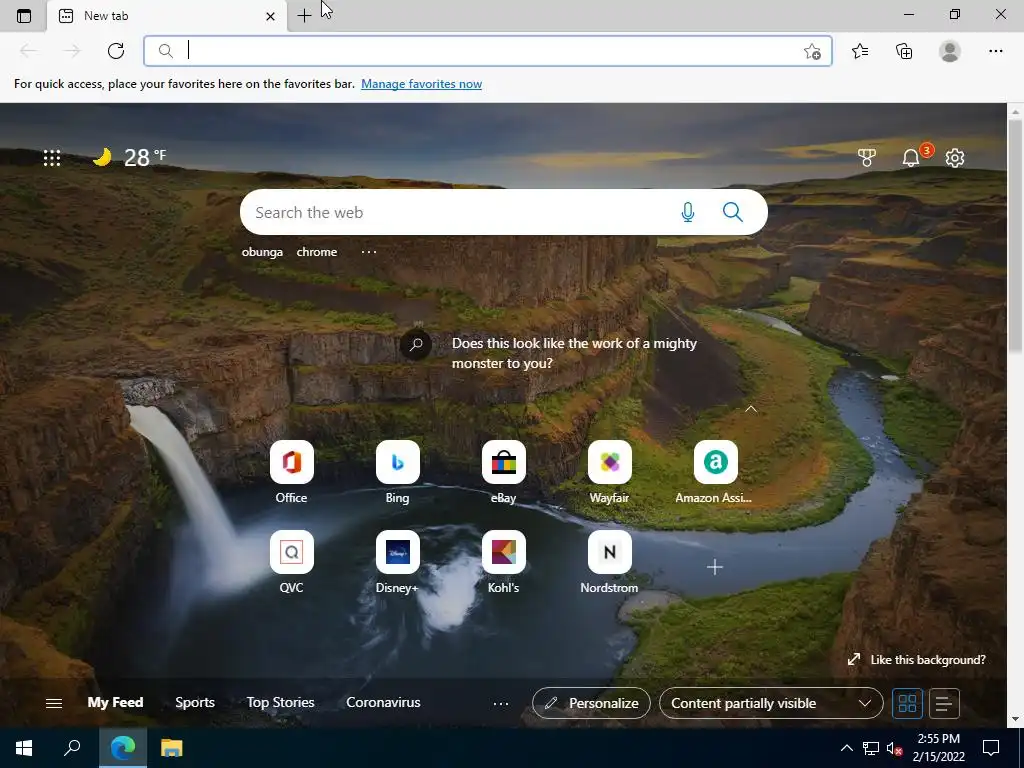Open Content partially visible dropdown
Screen dimensions: 1024x768
pyautogui.click(x=771, y=703)
